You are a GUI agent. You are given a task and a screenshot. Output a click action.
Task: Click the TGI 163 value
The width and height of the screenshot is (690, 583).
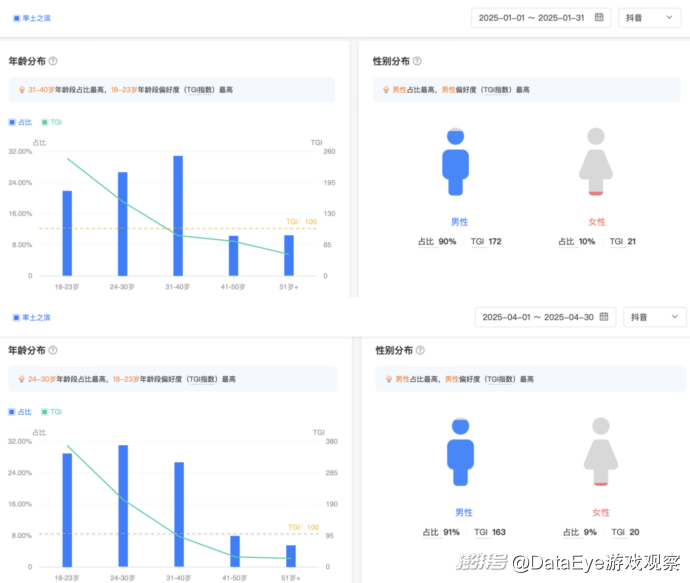point(490,532)
